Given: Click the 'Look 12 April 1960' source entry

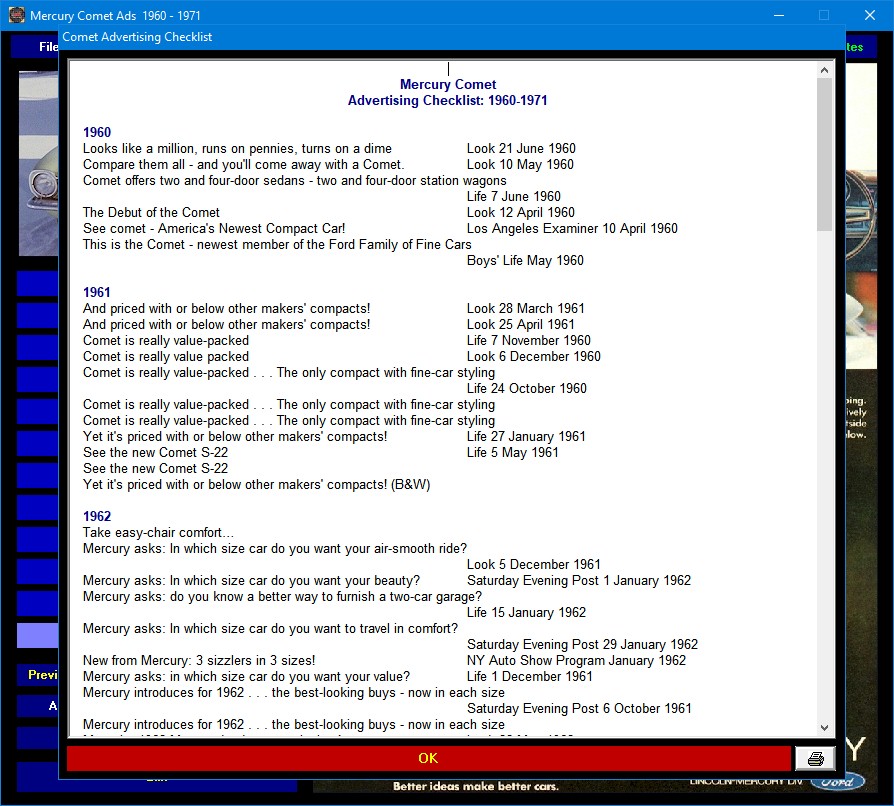Looking at the screenshot, I should coord(521,213).
